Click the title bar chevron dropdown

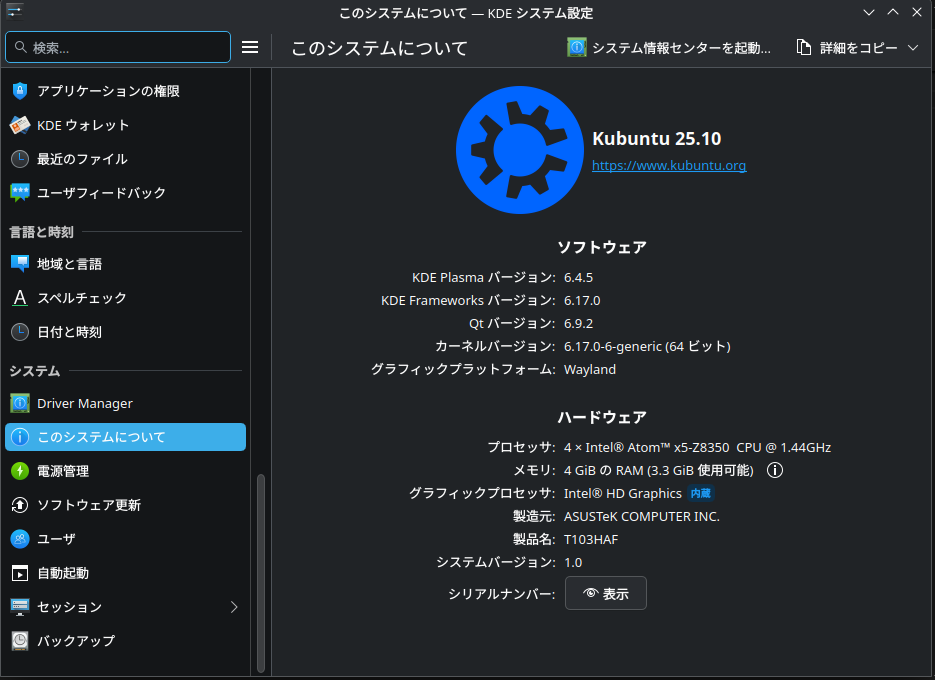click(868, 12)
